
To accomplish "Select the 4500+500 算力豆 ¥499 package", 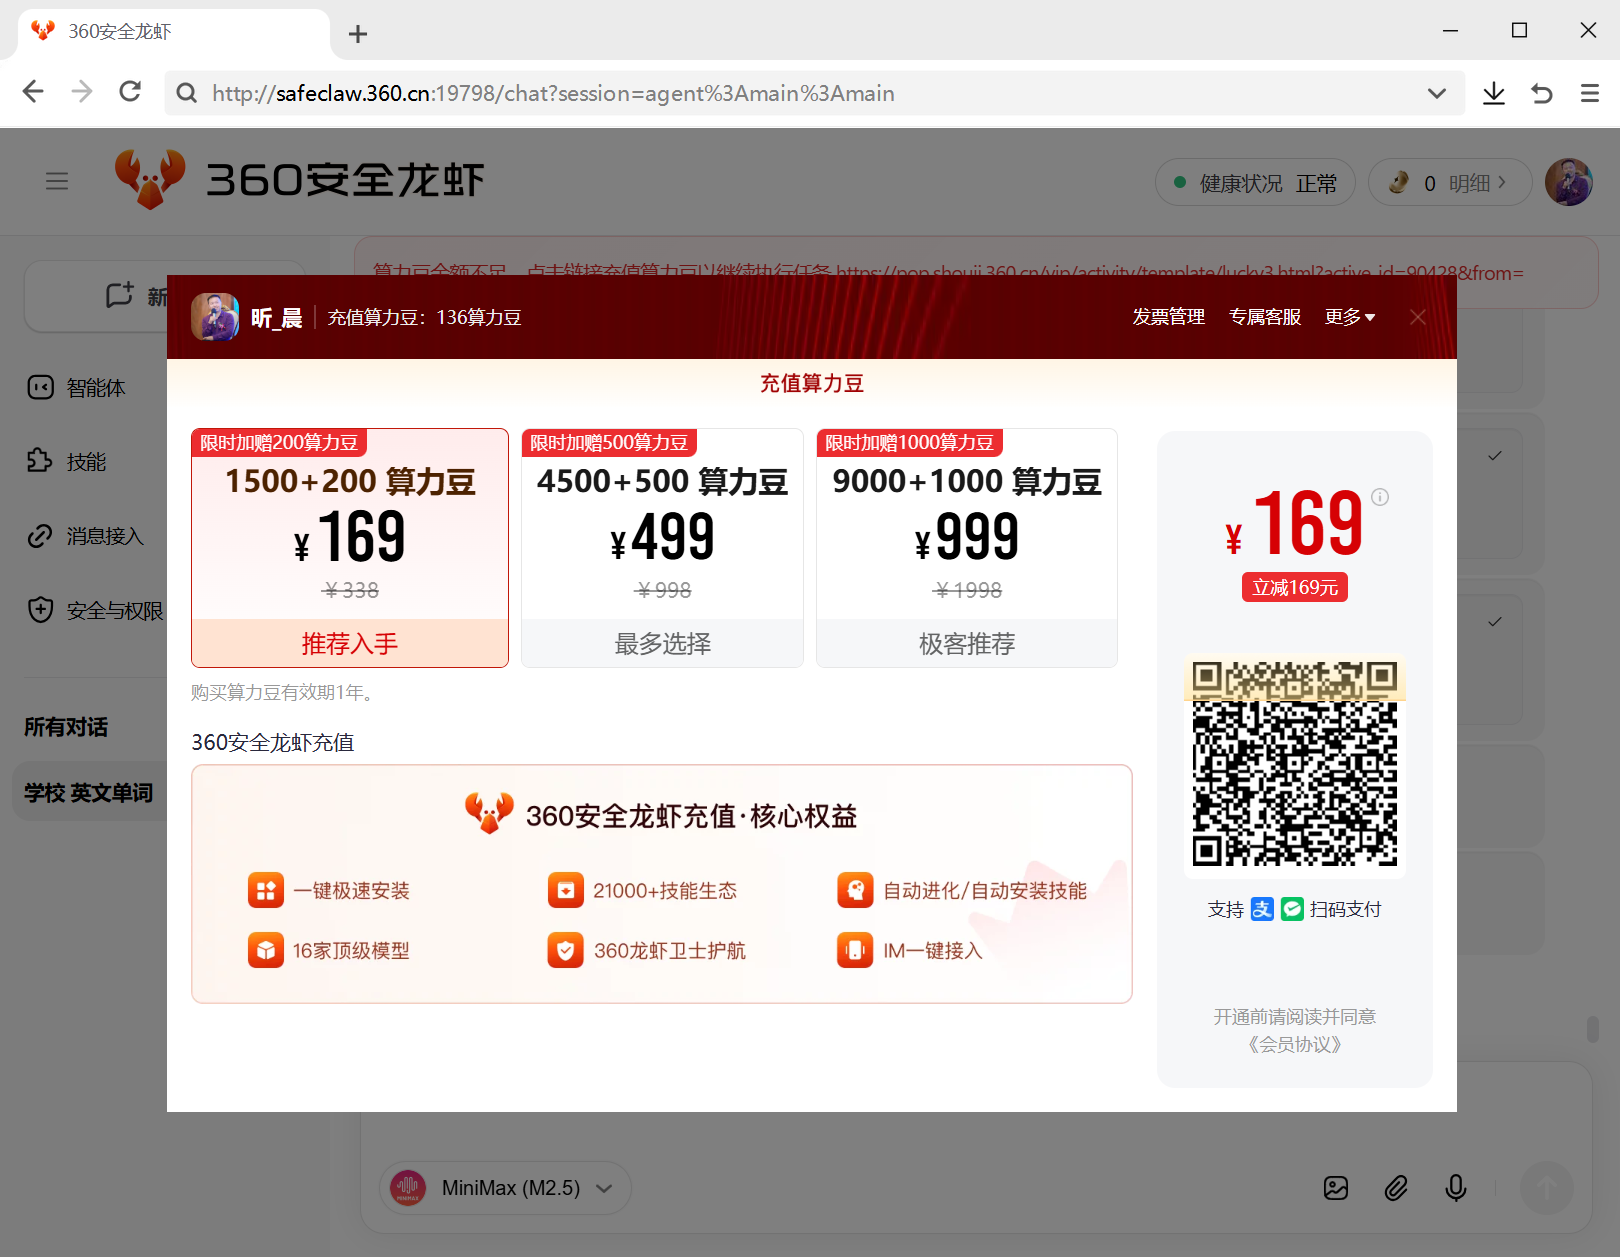I will (662, 548).
